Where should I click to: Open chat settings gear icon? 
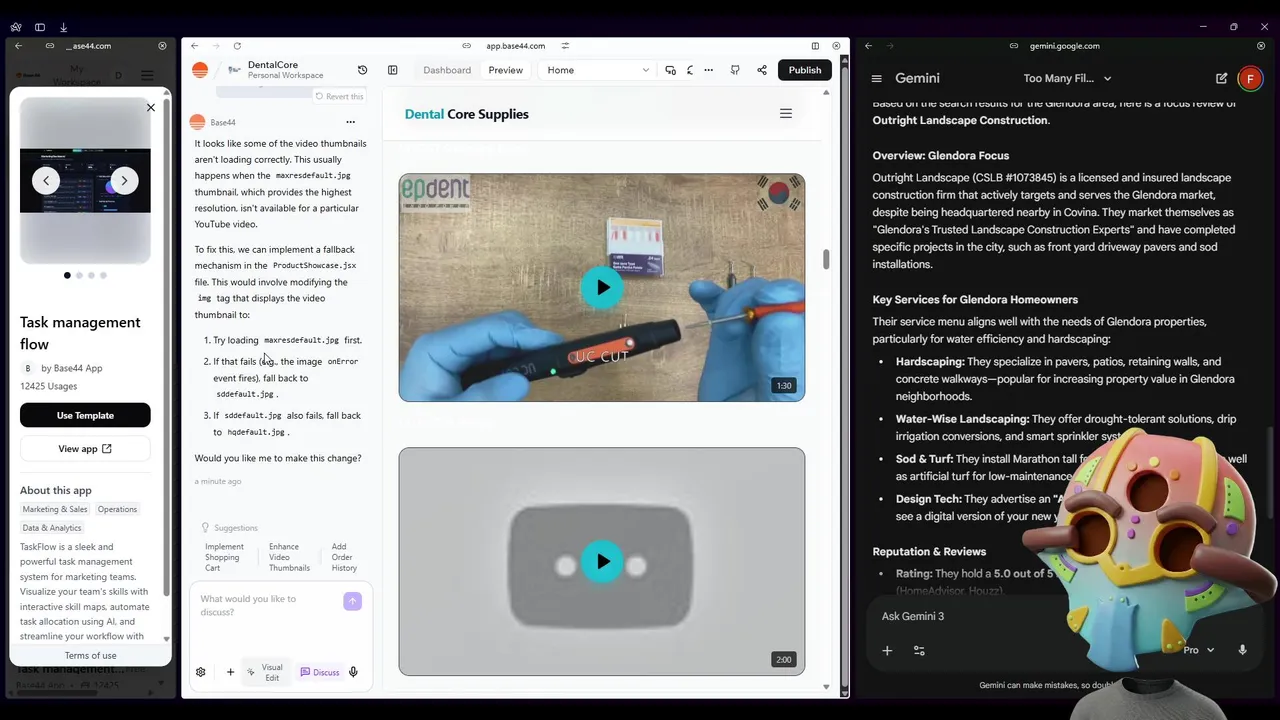[x=200, y=672]
